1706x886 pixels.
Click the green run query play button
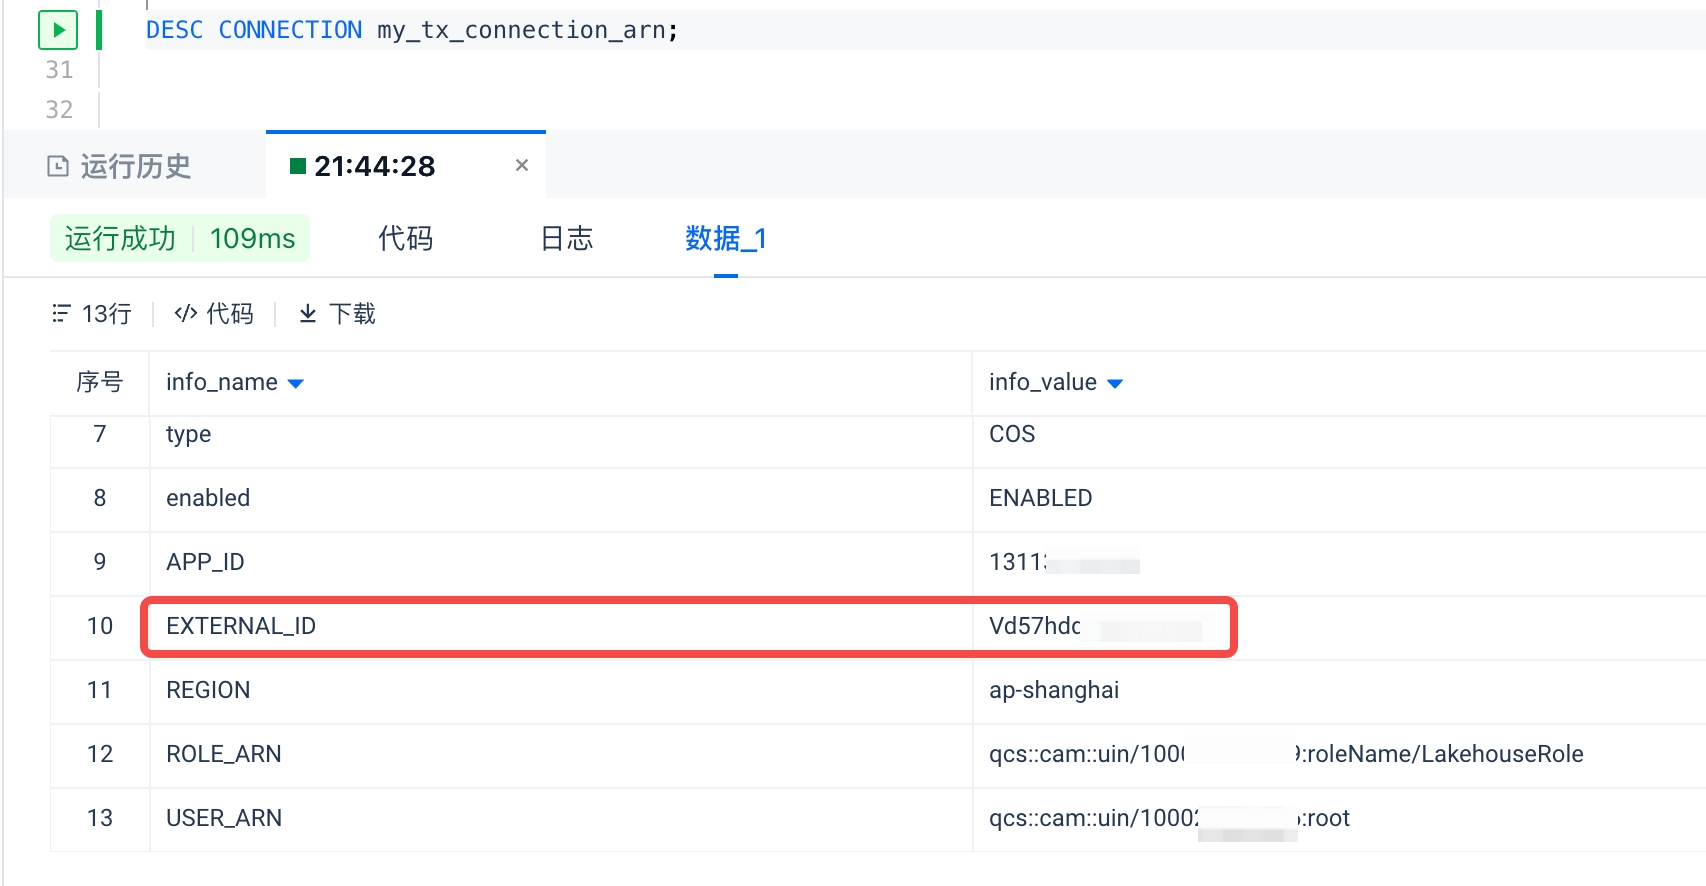click(x=58, y=30)
